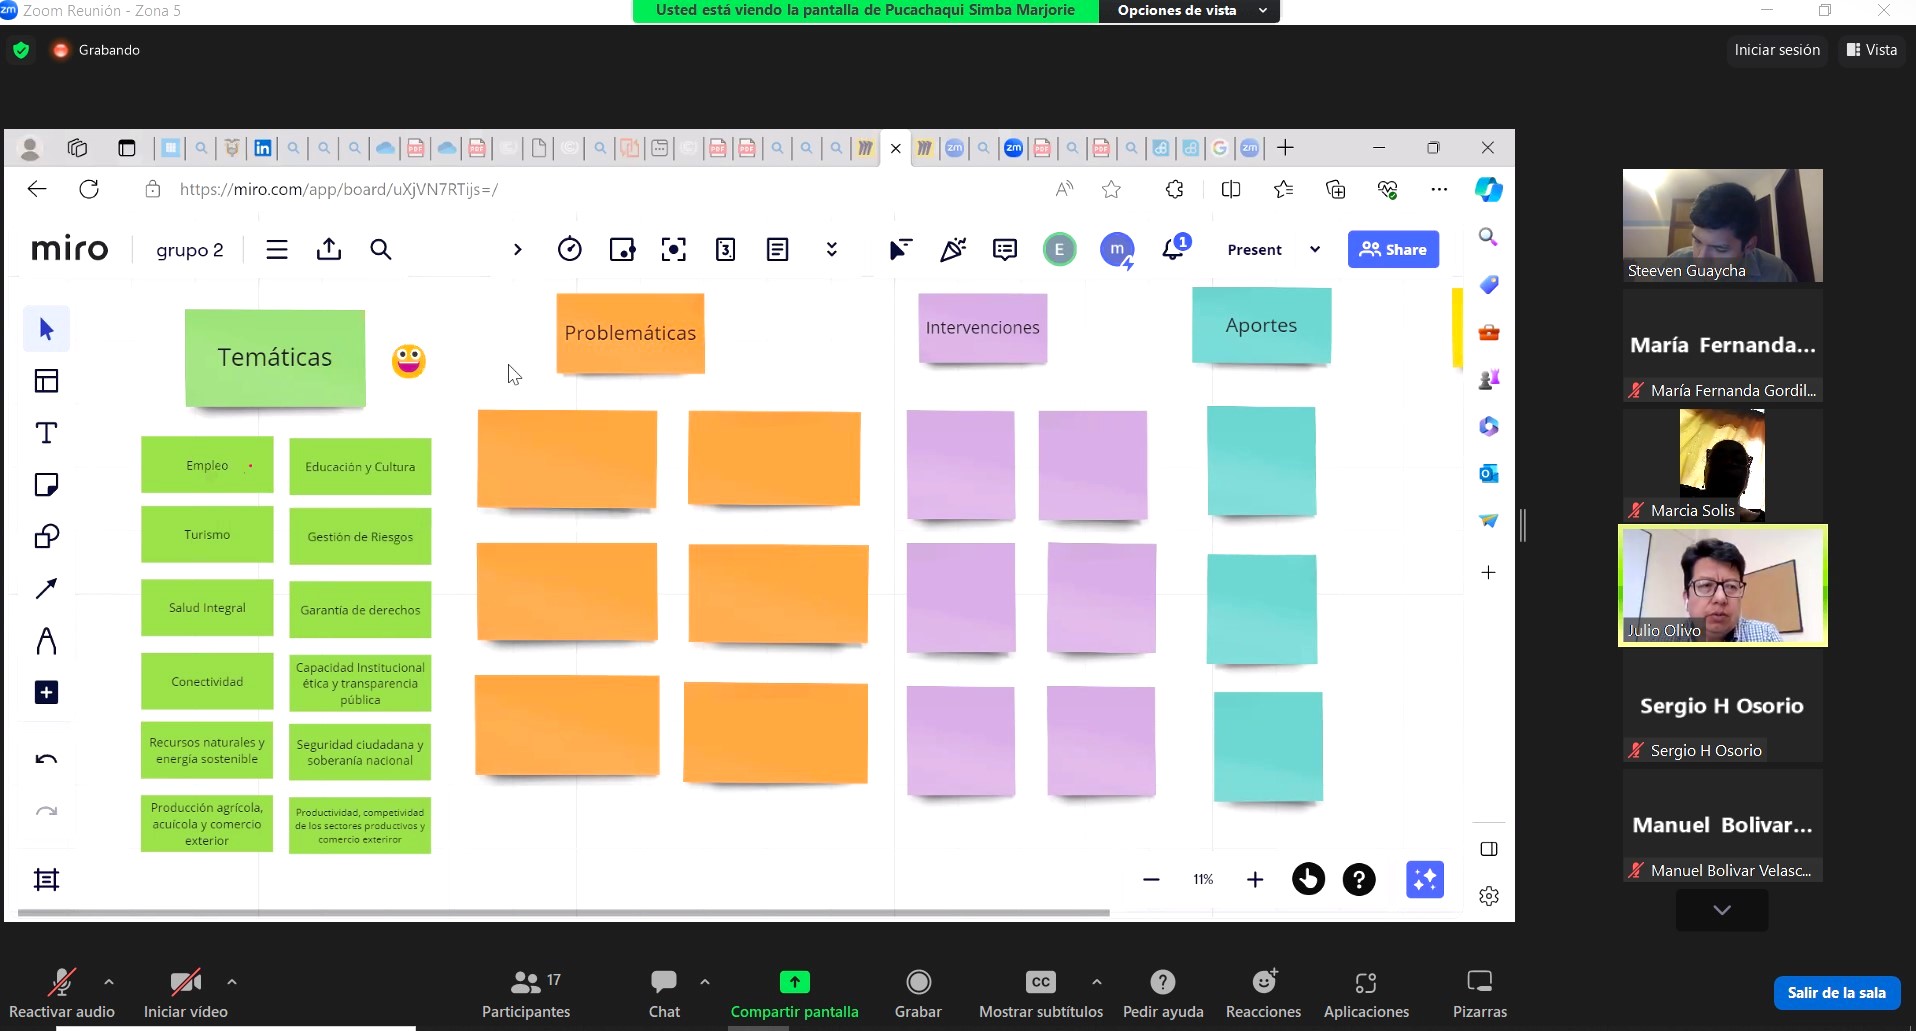Click Salir de la sala button

(x=1836, y=993)
